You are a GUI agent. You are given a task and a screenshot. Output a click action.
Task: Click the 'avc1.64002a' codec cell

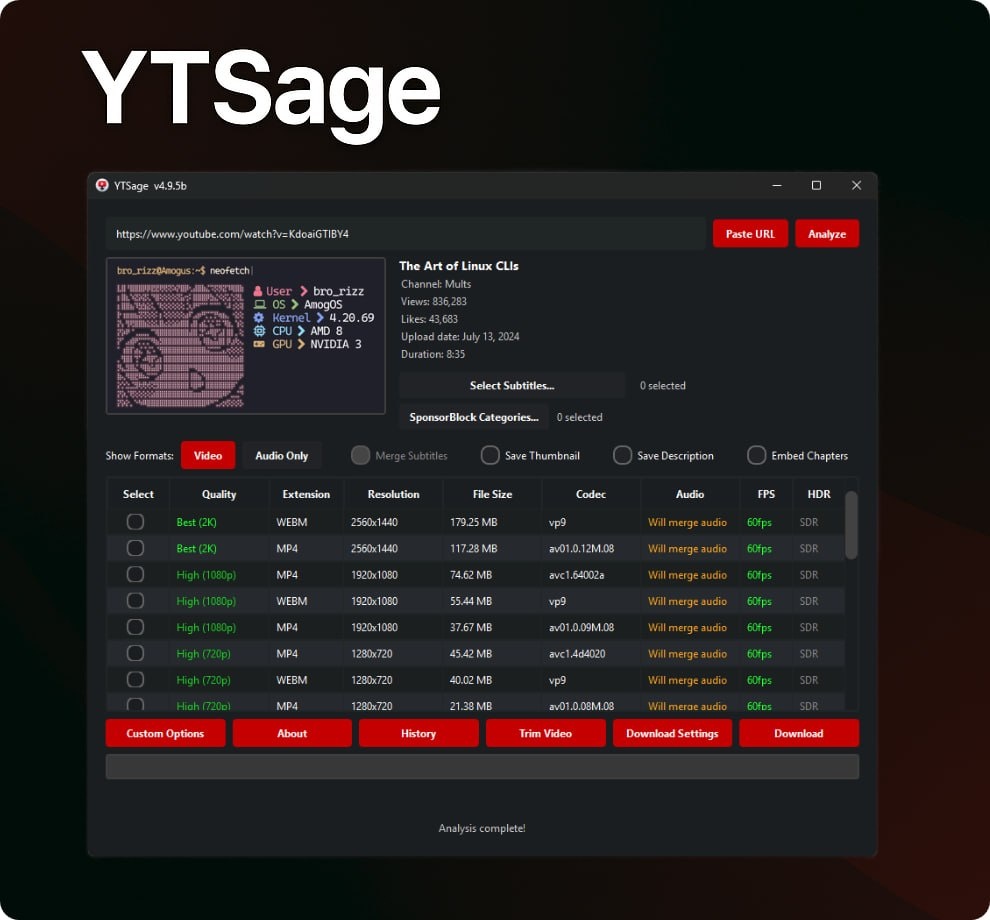coord(576,575)
